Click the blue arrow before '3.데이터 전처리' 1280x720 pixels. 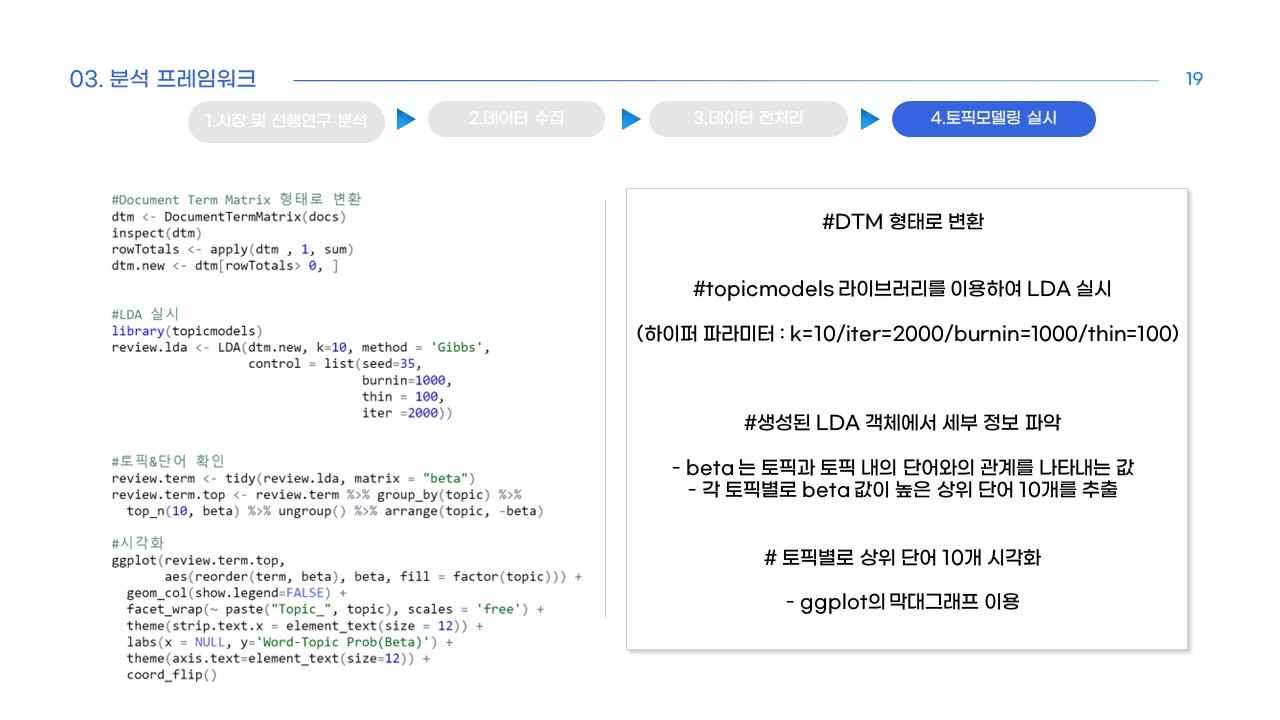[631, 119]
